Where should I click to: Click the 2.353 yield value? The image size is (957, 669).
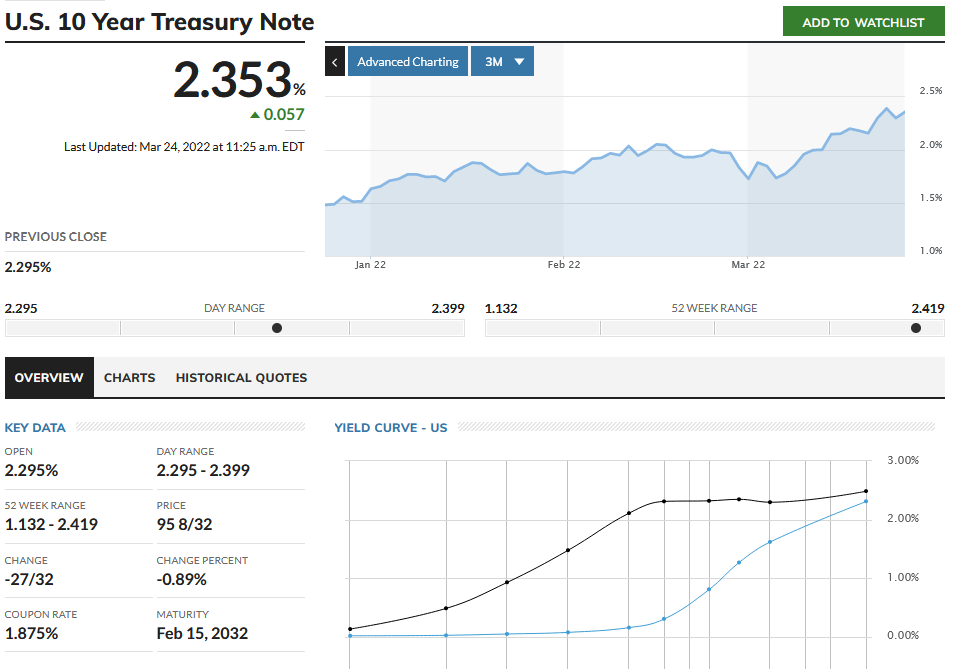233,79
